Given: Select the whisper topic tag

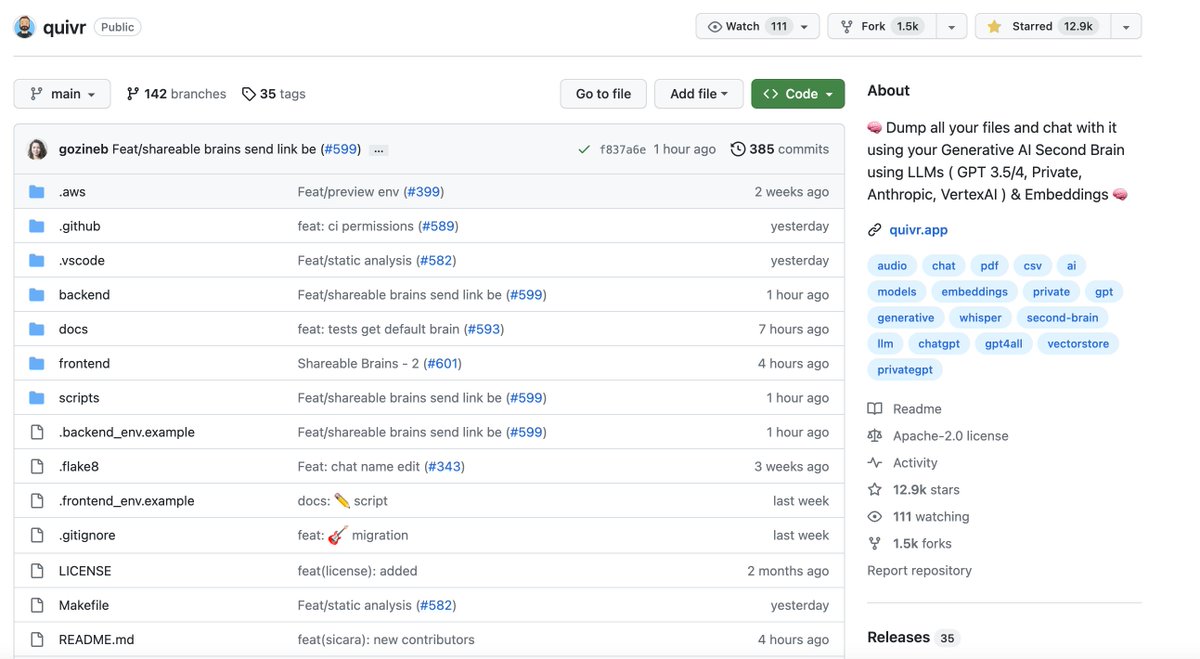Looking at the screenshot, I should coord(980,318).
